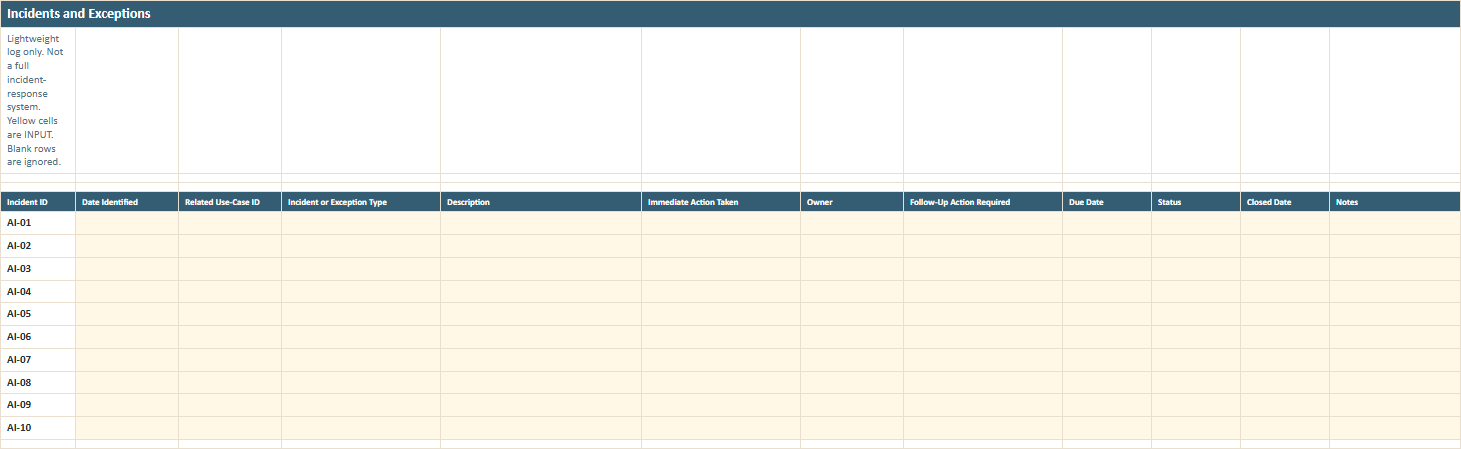This screenshot has width=1461, height=449.
Task: Select the Due Date cell for AI-01
Action: [x=1107, y=223]
